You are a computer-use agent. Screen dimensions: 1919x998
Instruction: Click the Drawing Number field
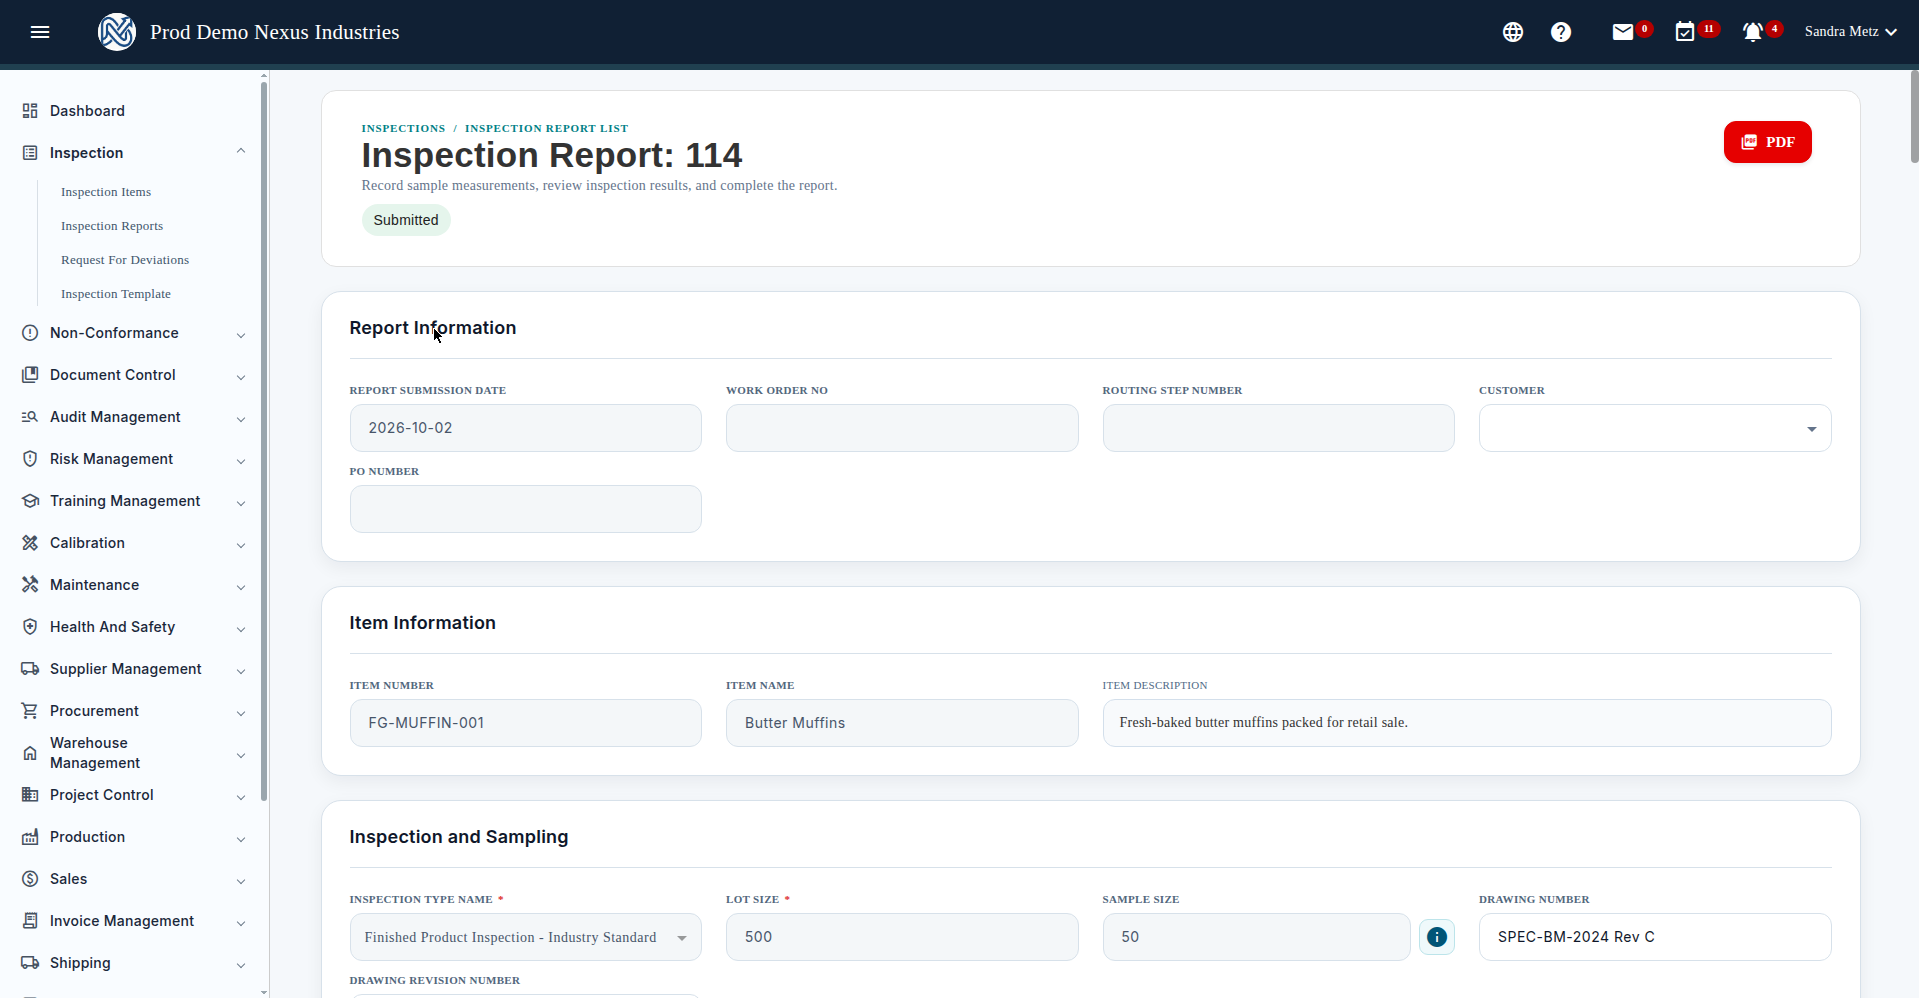point(1655,937)
